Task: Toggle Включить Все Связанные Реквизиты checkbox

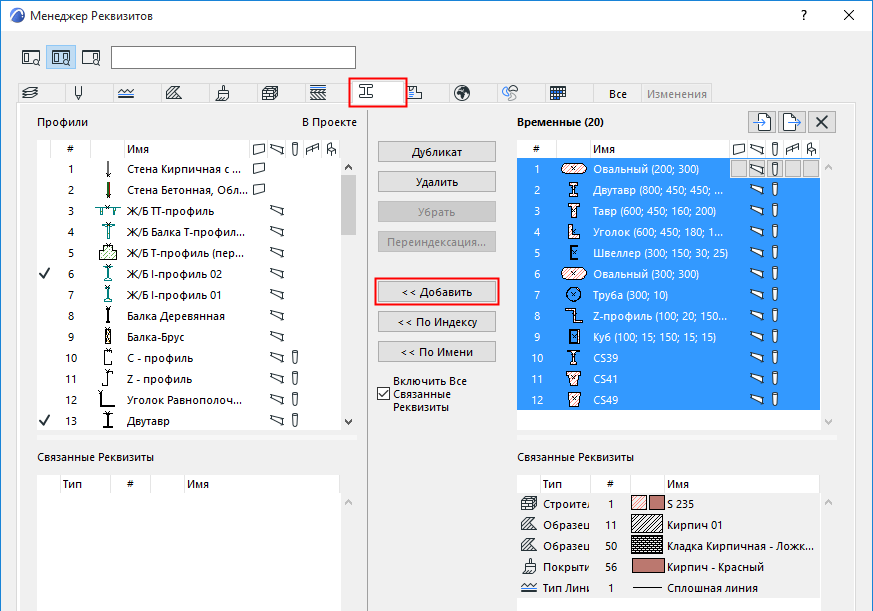Action: (x=384, y=394)
